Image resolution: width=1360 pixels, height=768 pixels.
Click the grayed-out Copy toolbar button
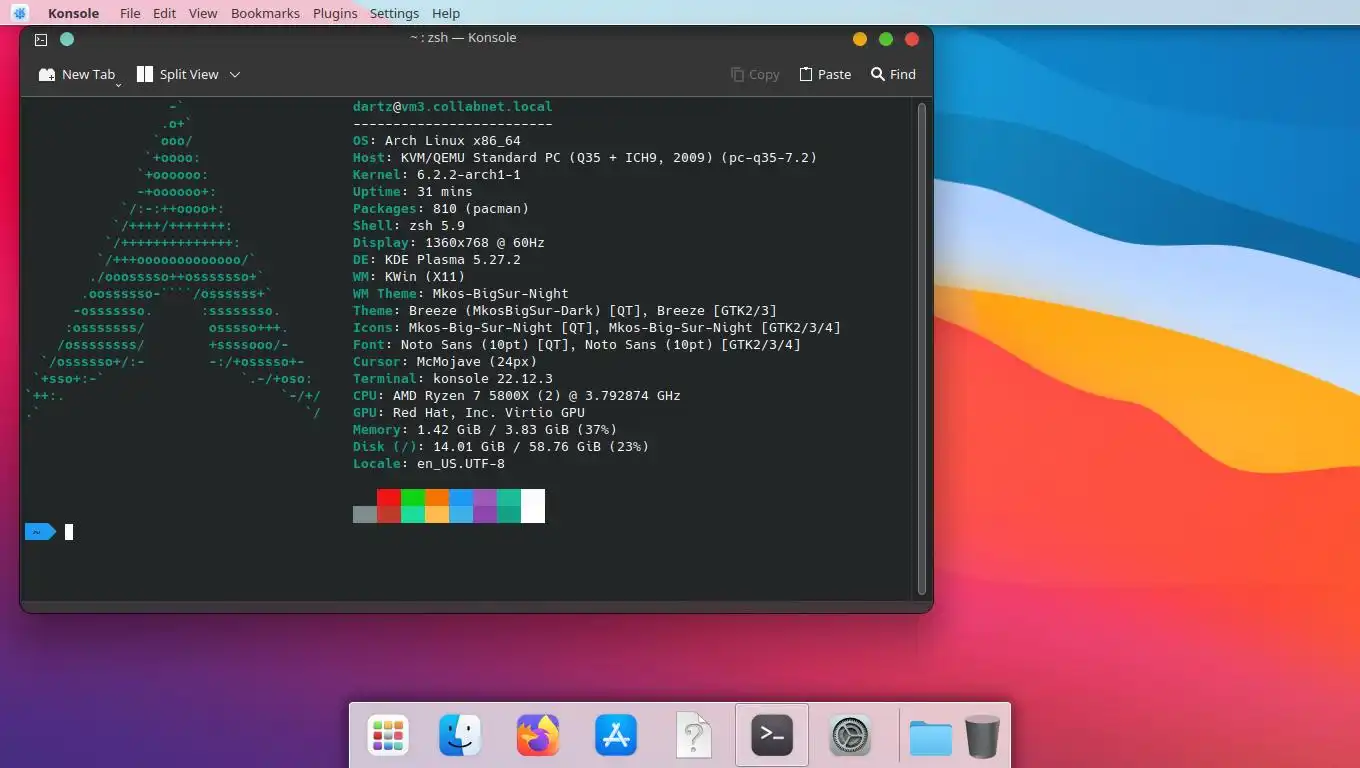click(x=755, y=74)
